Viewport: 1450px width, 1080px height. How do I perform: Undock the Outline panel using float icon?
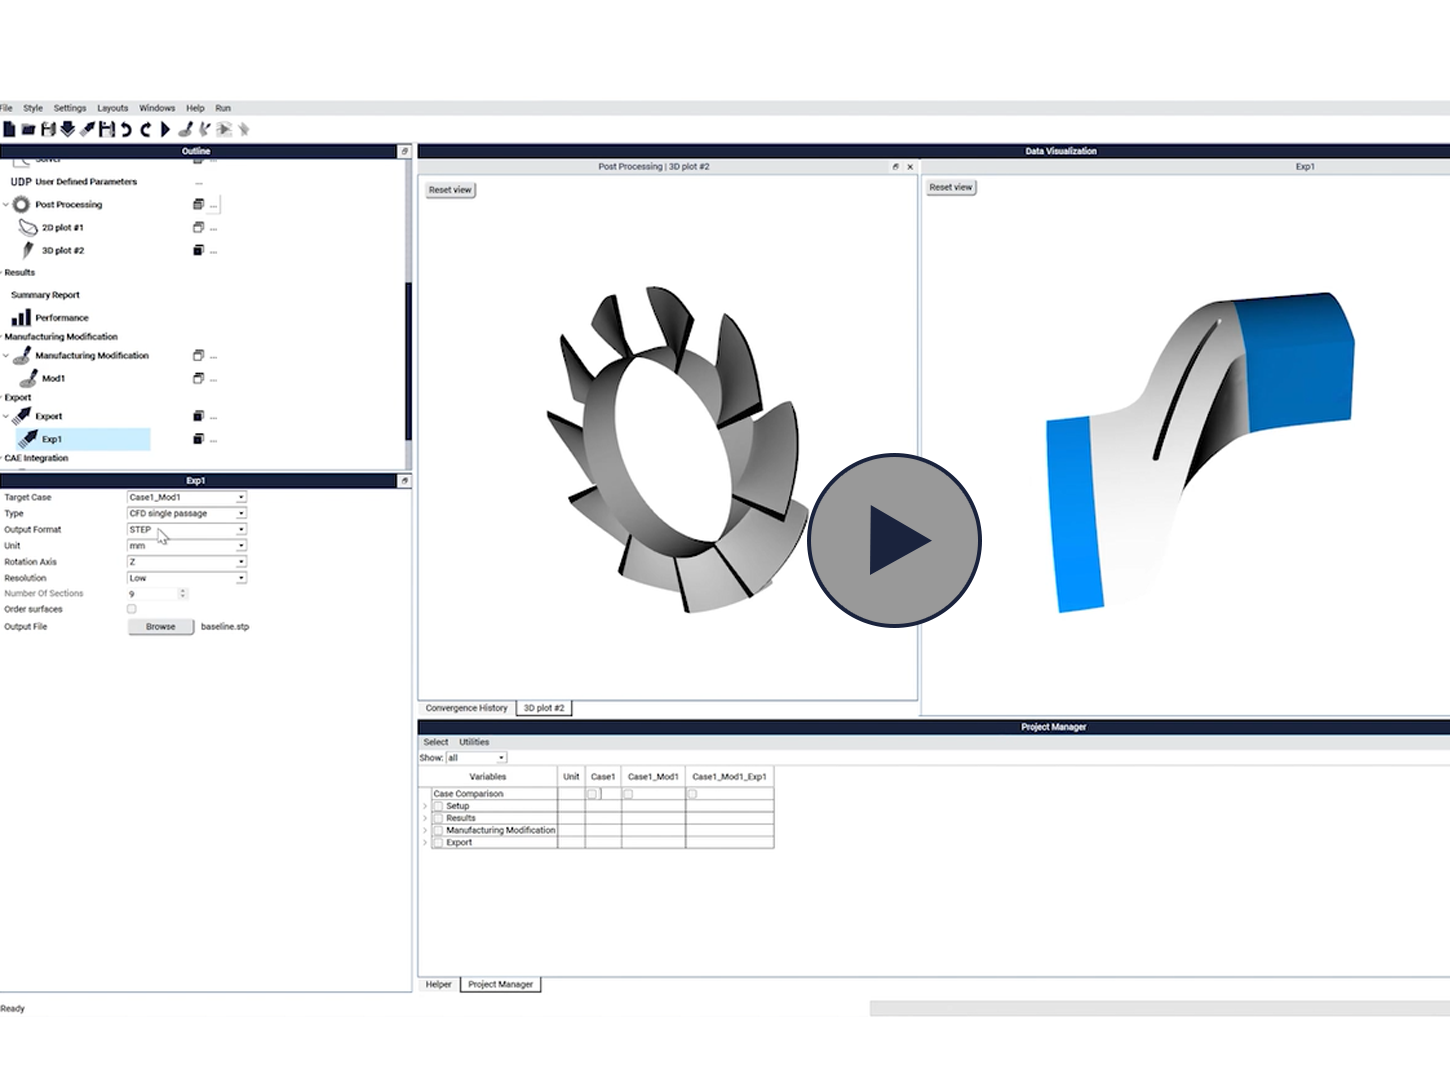coord(404,151)
